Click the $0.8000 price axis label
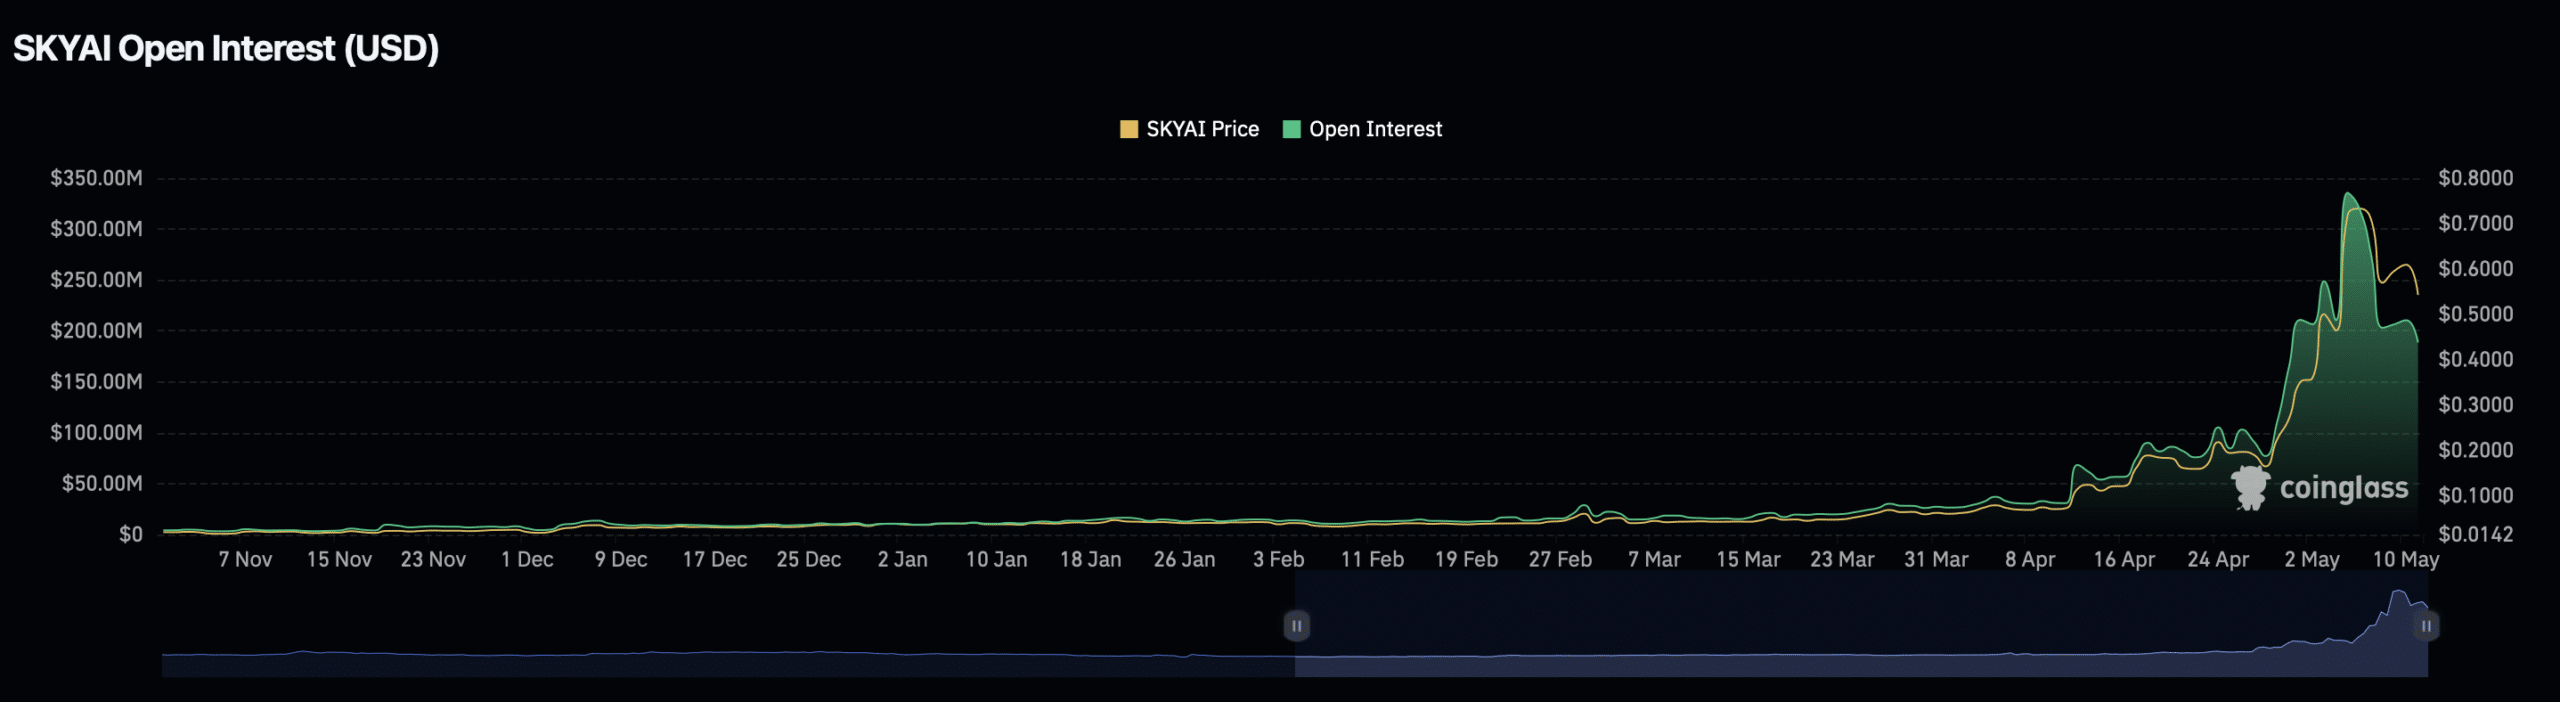Viewport: 2560px width, 702px height. click(x=2475, y=178)
